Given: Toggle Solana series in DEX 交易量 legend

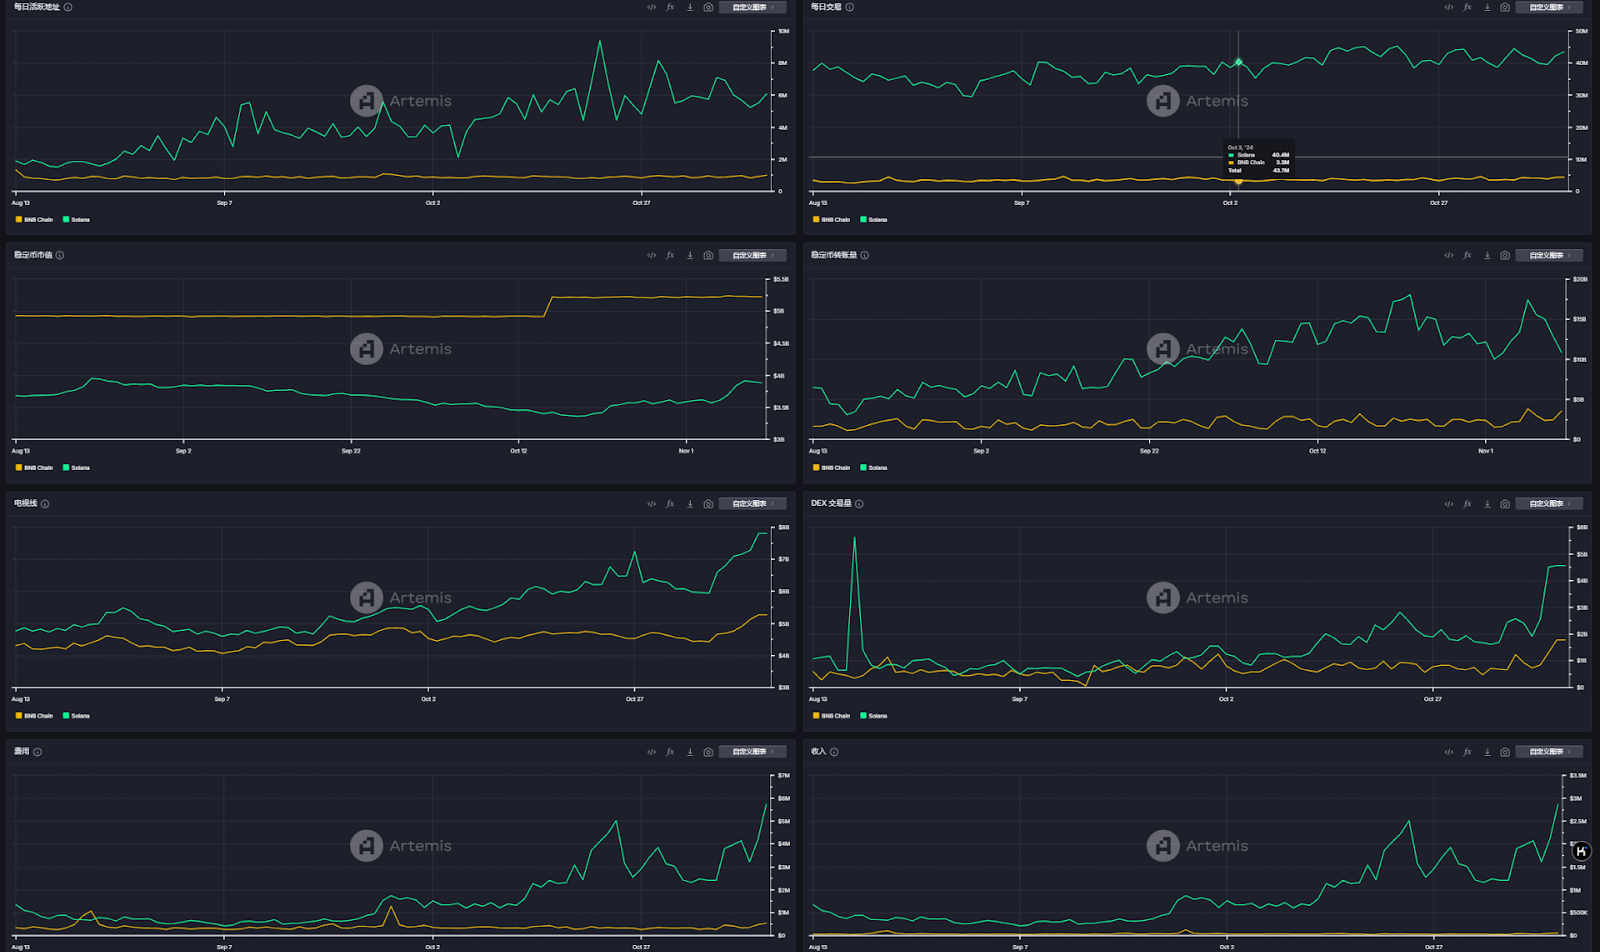Looking at the screenshot, I should pos(873,716).
